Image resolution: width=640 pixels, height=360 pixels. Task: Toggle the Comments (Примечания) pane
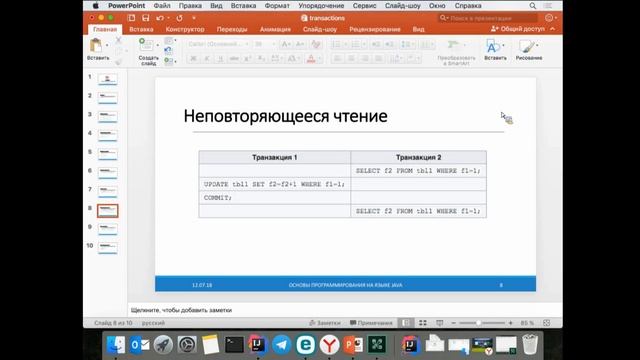coord(371,323)
